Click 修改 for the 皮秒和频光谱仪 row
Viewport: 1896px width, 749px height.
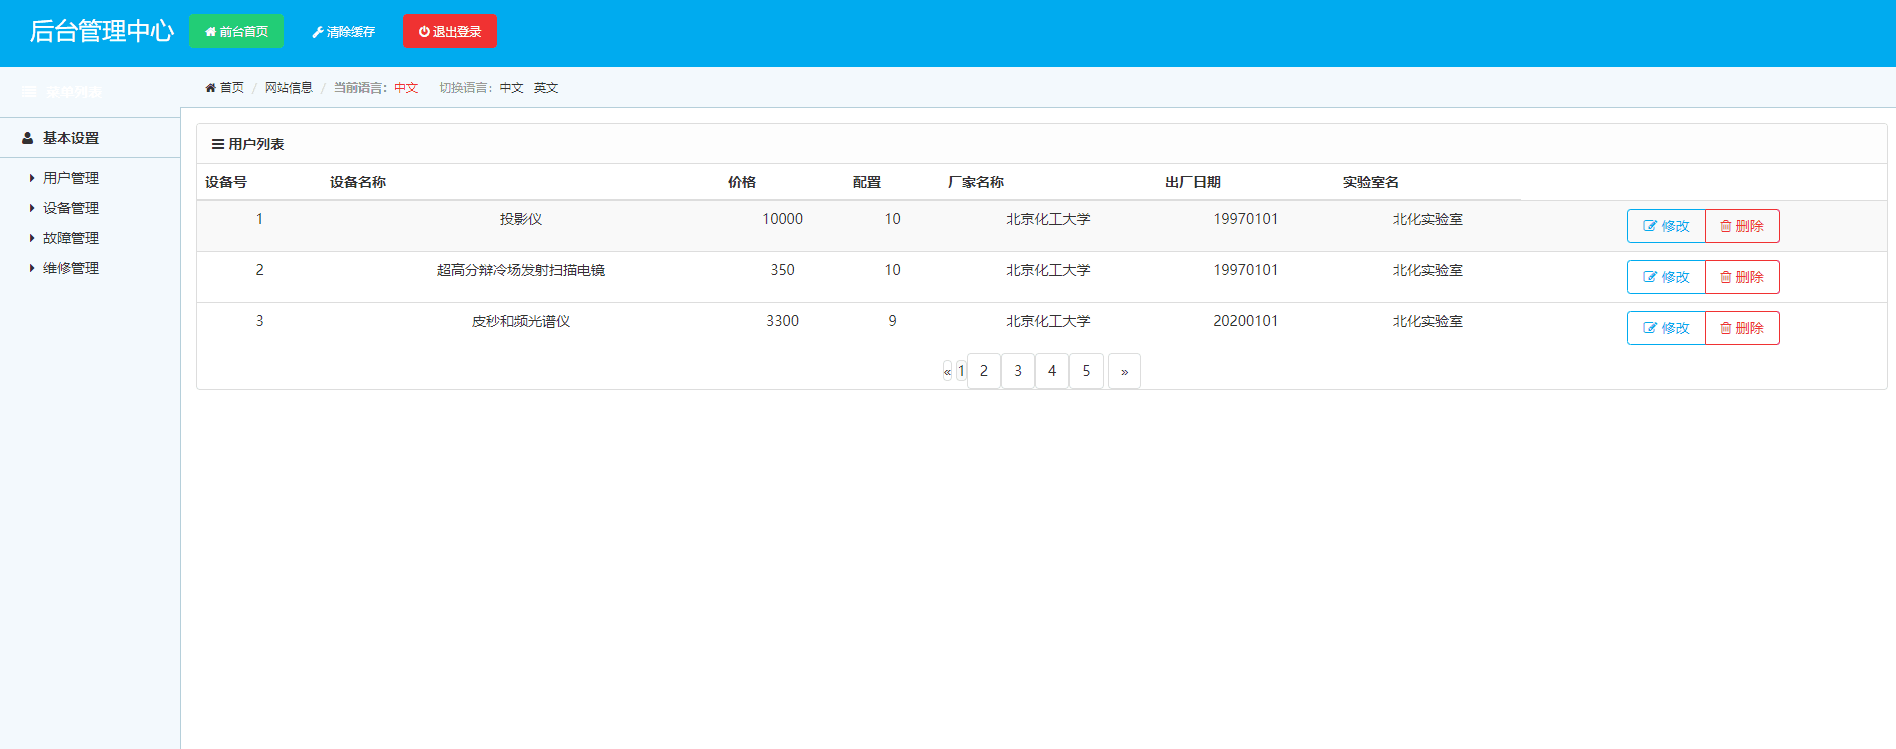tap(1666, 328)
